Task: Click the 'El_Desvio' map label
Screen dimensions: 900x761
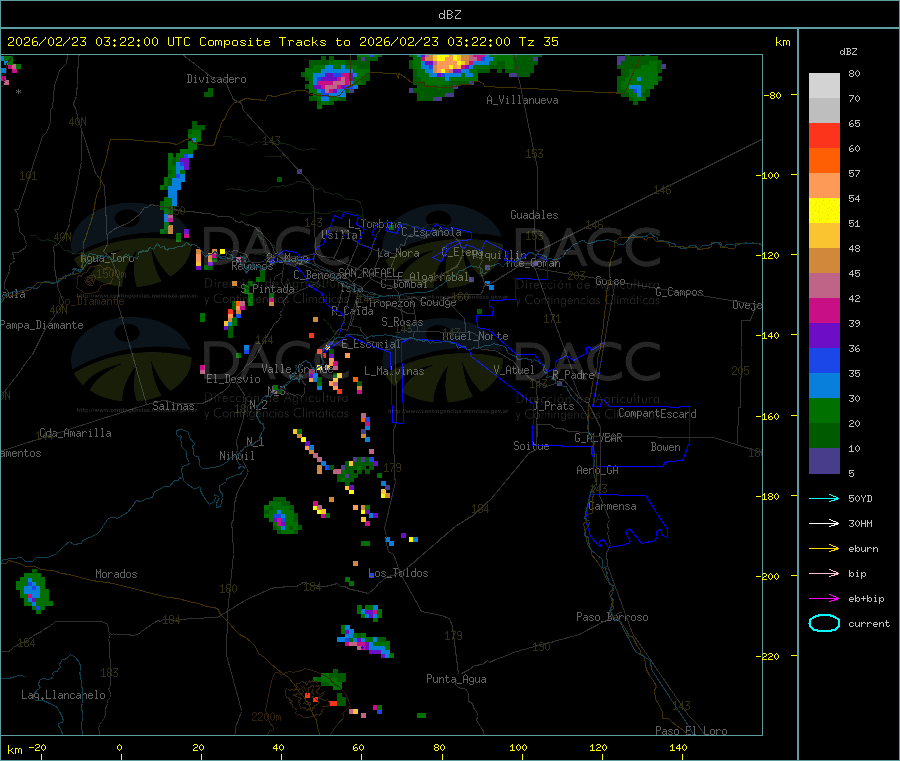Action: (x=233, y=379)
